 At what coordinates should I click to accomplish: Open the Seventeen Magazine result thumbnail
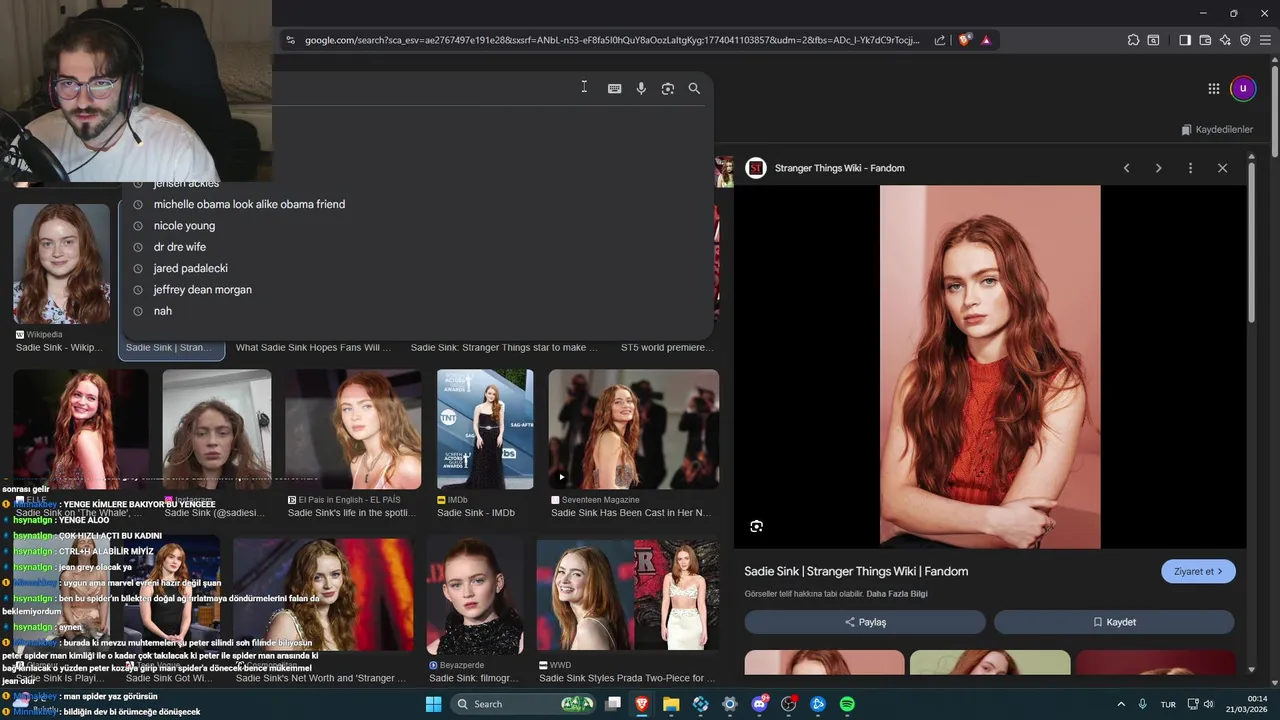(634, 430)
